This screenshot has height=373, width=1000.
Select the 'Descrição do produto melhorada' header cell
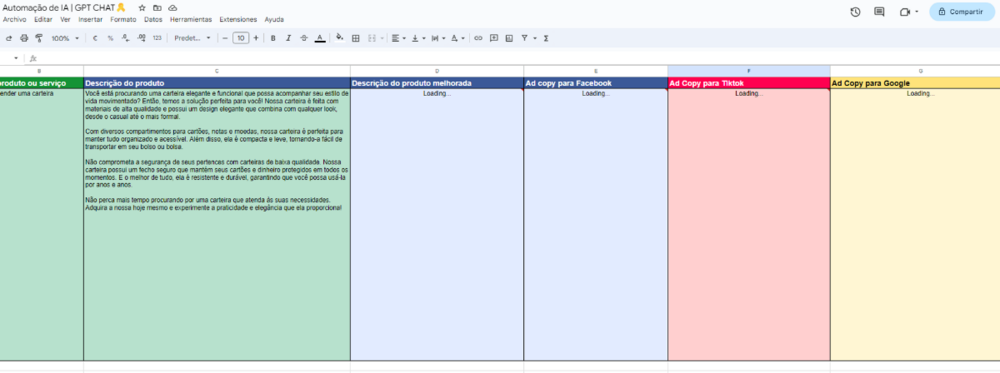click(x=437, y=83)
